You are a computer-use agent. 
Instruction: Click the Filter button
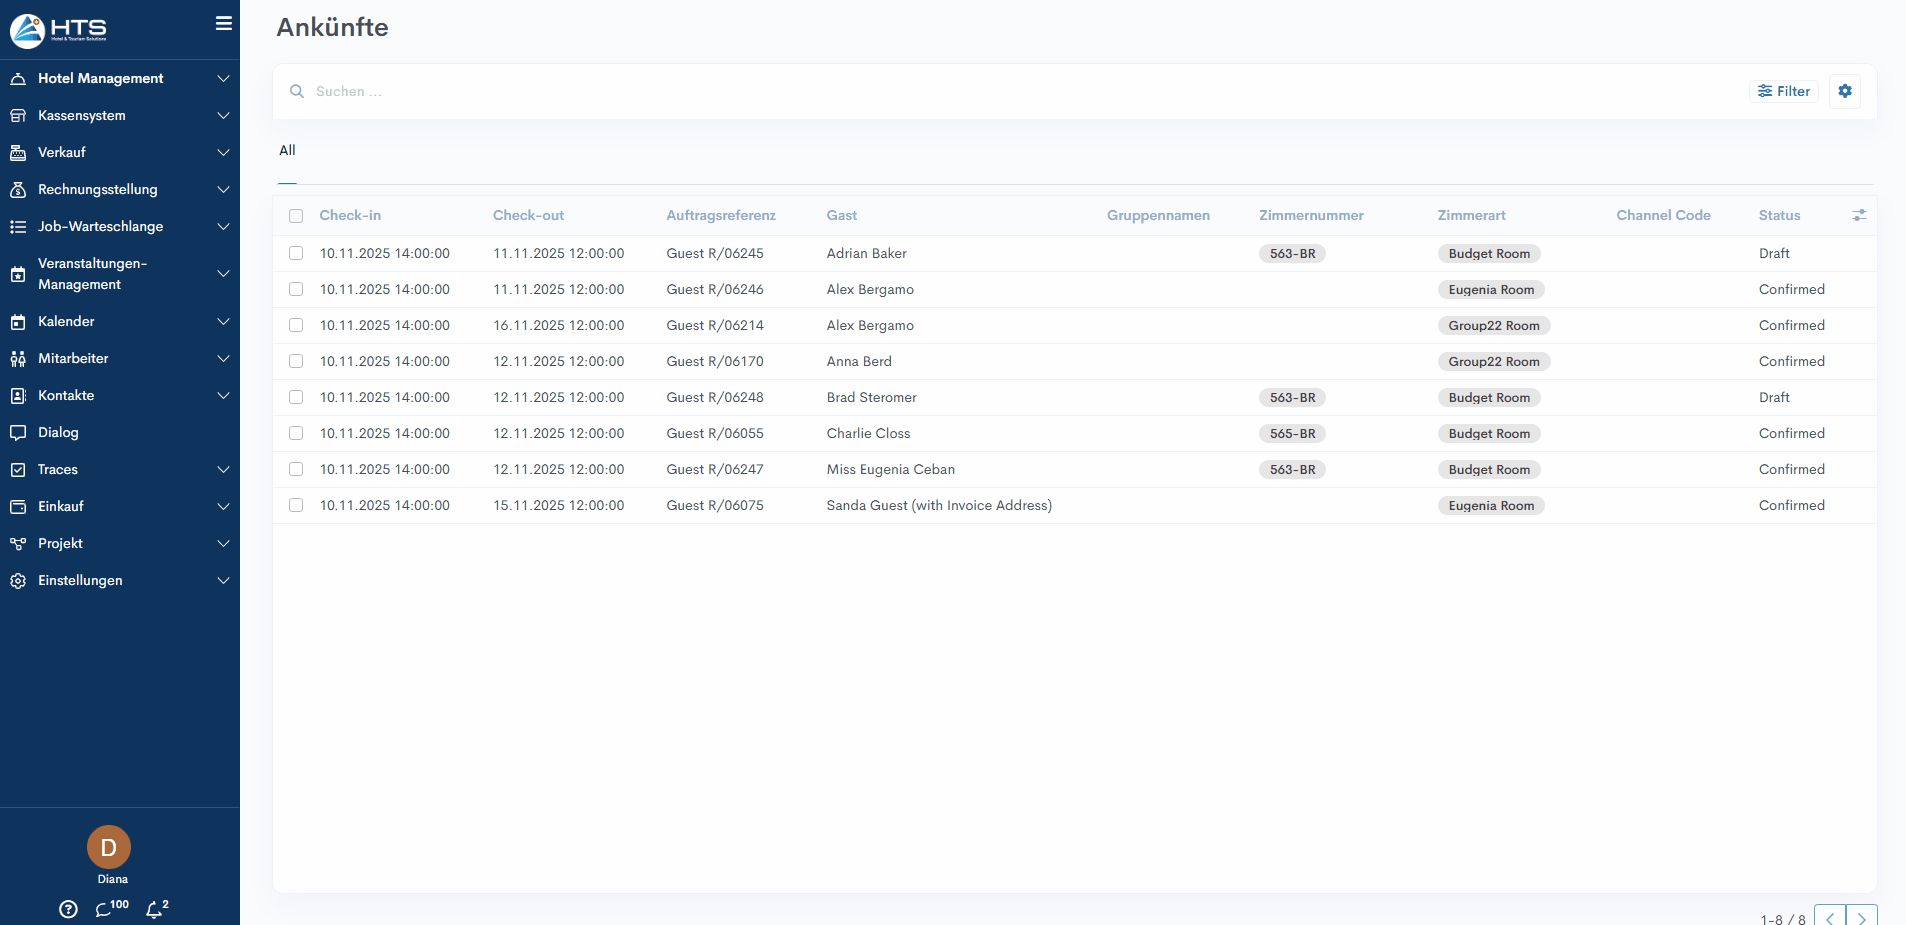(1784, 91)
